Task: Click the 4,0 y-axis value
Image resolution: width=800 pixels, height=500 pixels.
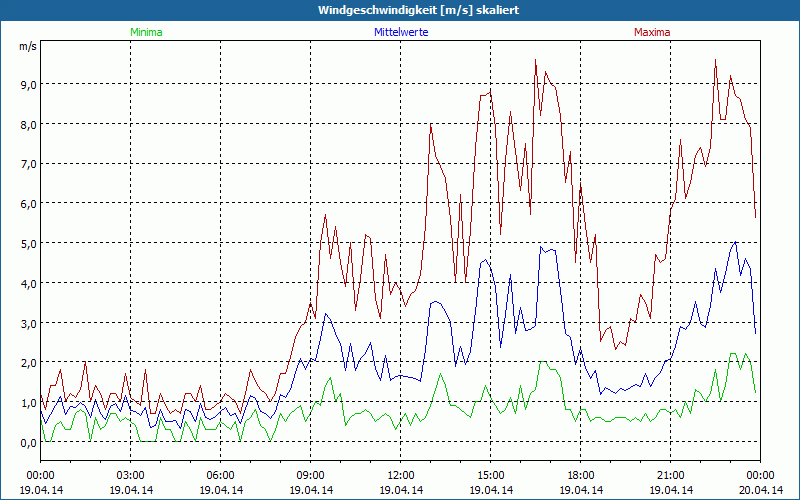Action: pyautogui.click(x=29, y=284)
